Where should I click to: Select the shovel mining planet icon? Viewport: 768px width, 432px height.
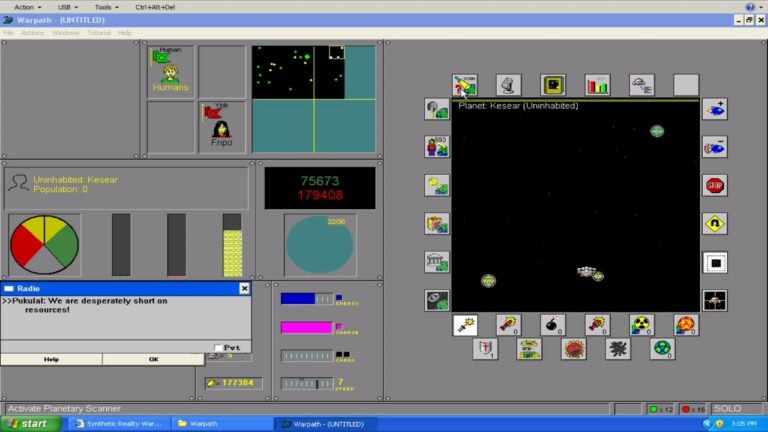point(437,109)
